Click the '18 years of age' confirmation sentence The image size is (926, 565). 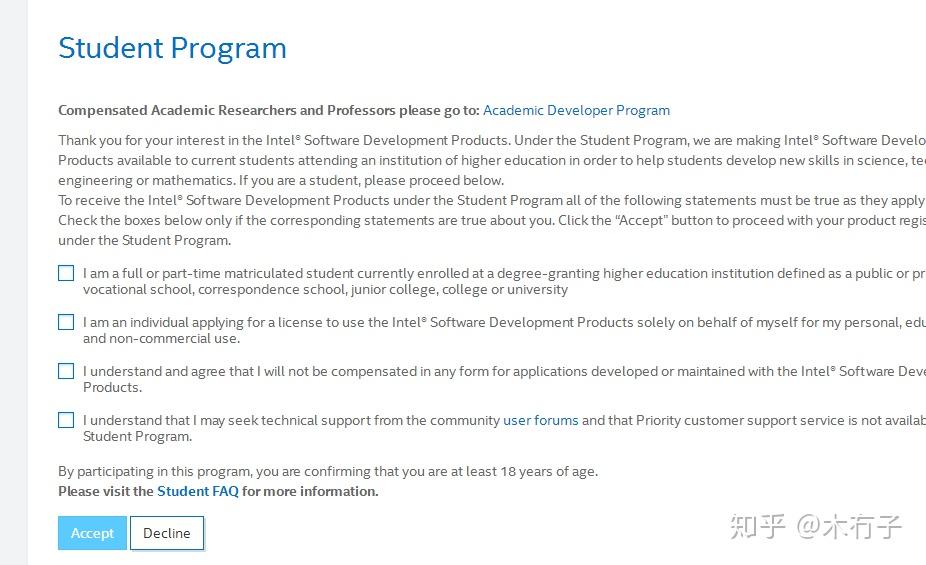(x=328, y=471)
